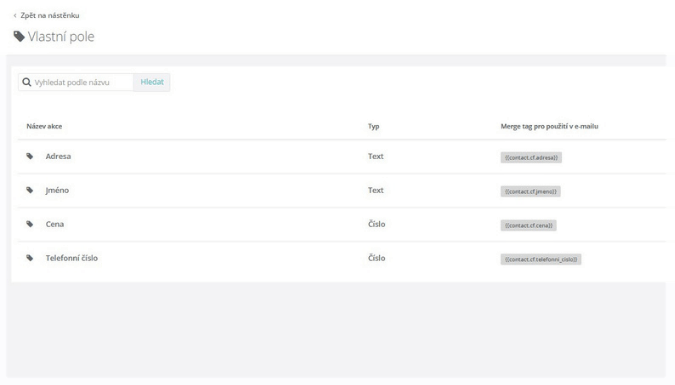Screen dimensions: 675x385
Task: Select the contact.cf.telefonni_cislo merge tag
Action: (541, 259)
